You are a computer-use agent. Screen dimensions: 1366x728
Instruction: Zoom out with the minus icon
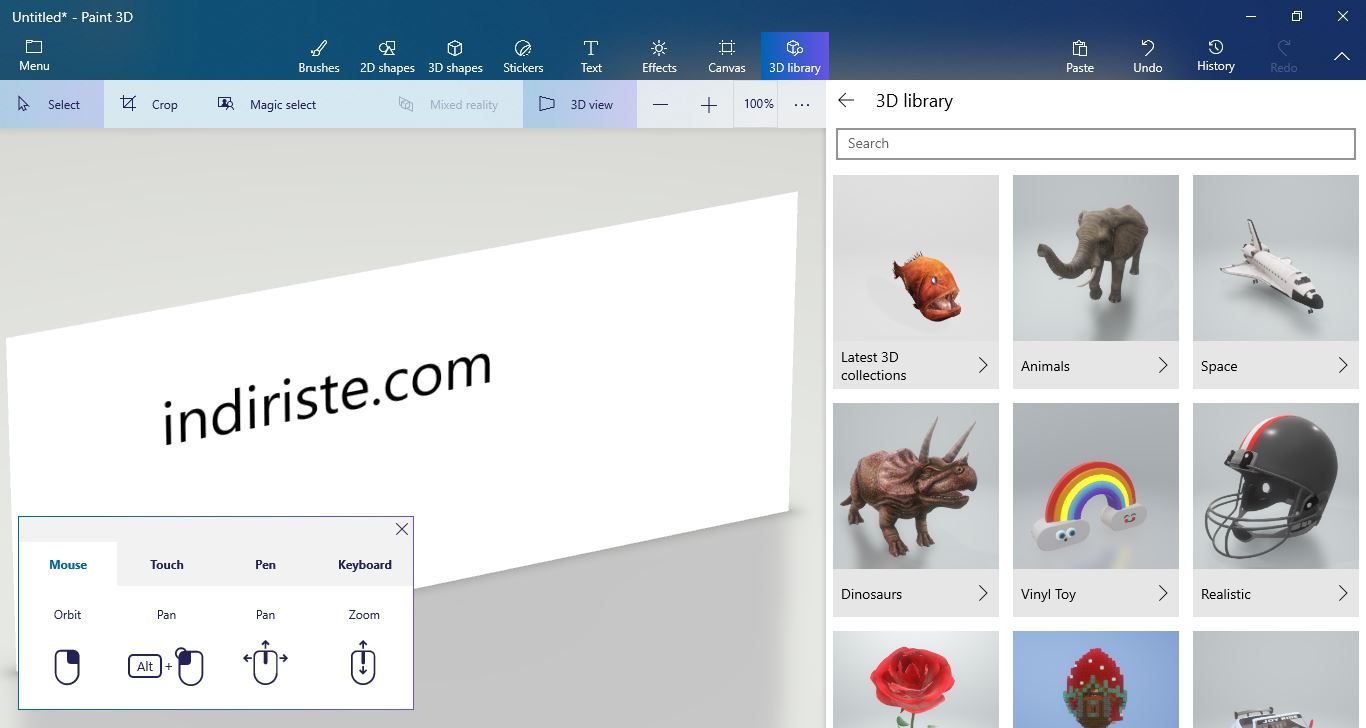(x=661, y=105)
